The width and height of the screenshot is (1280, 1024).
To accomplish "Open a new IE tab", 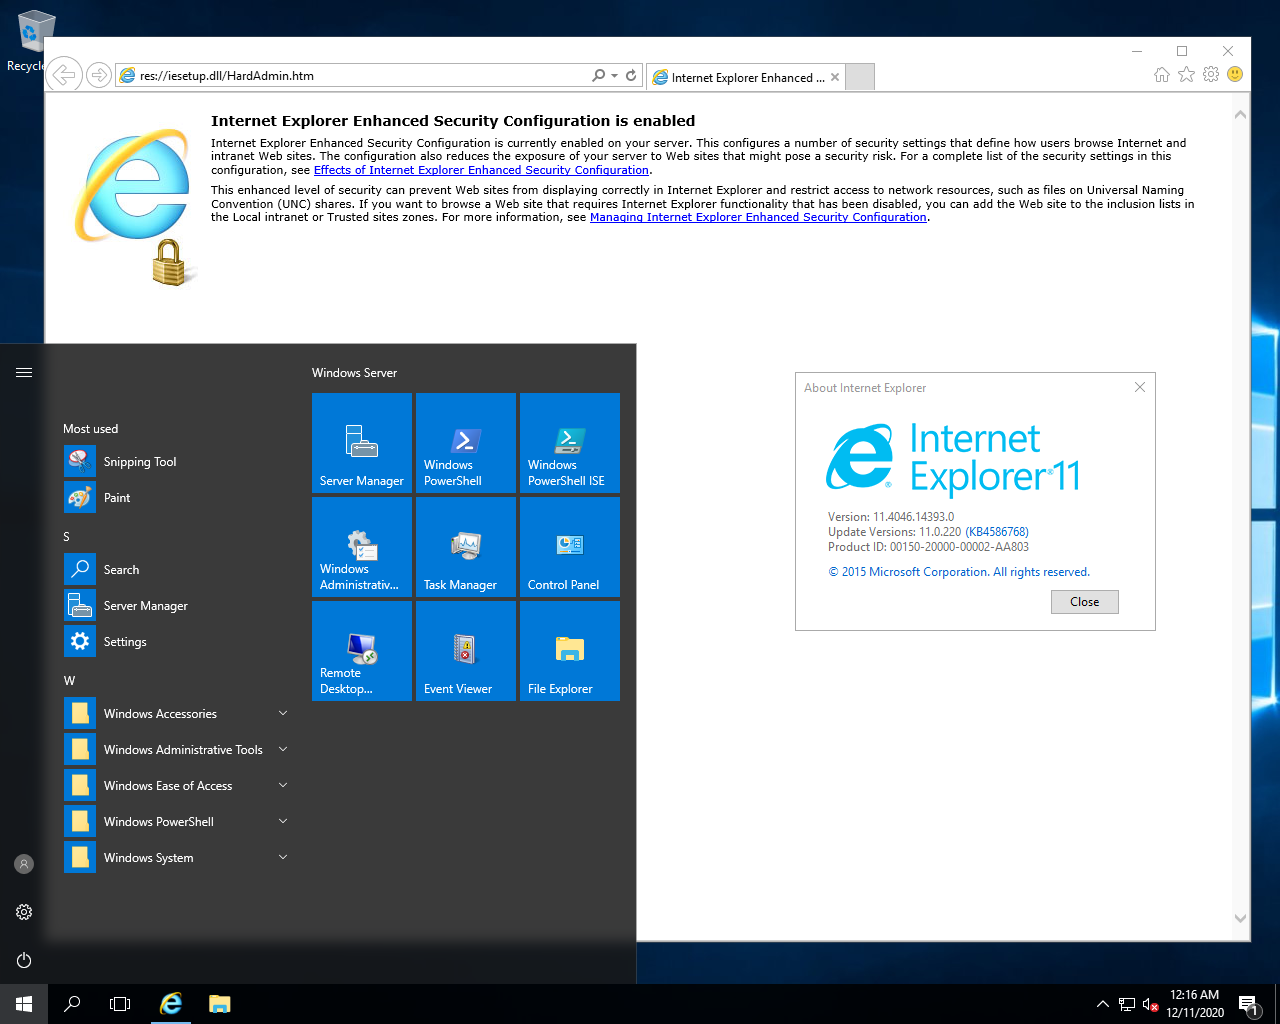I will pyautogui.click(x=860, y=77).
